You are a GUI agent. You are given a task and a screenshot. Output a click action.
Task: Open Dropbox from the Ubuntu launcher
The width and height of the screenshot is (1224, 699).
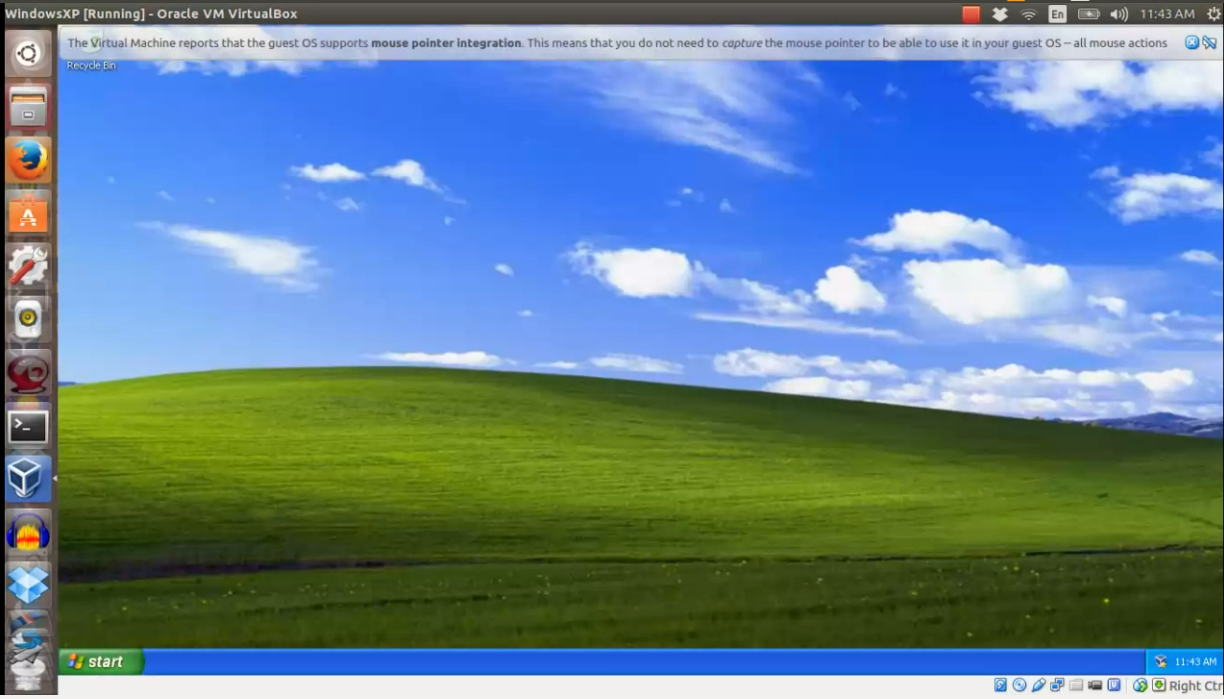point(28,586)
